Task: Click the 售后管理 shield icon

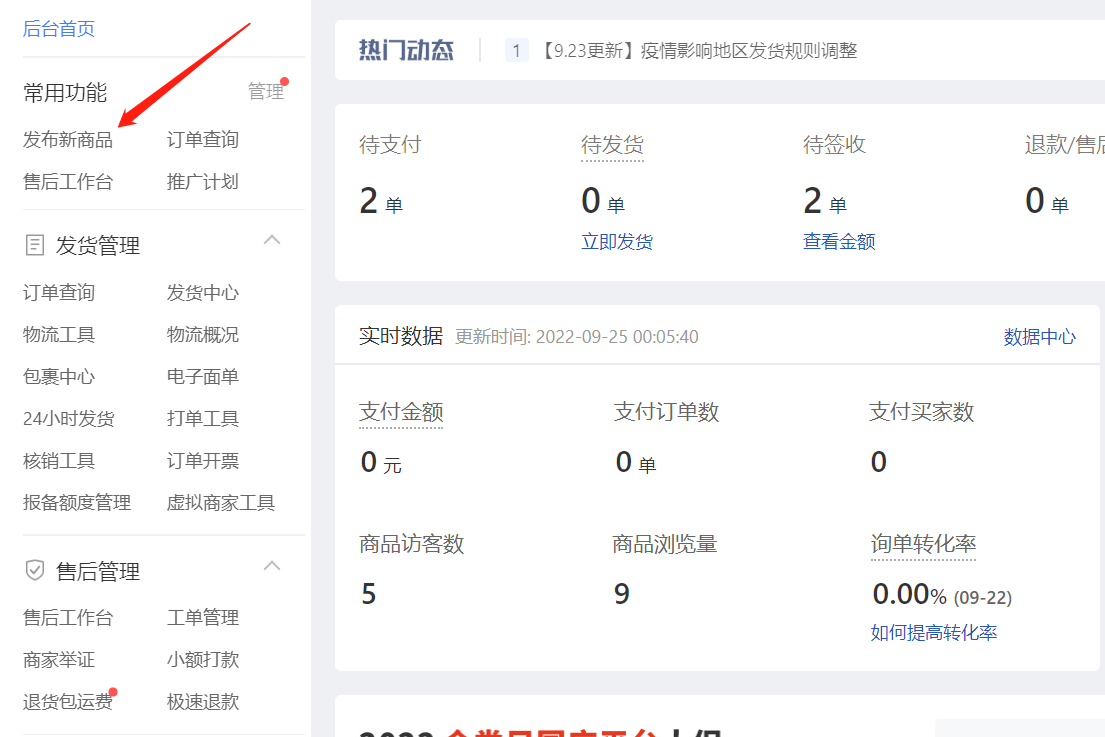Action: tap(35, 570)
